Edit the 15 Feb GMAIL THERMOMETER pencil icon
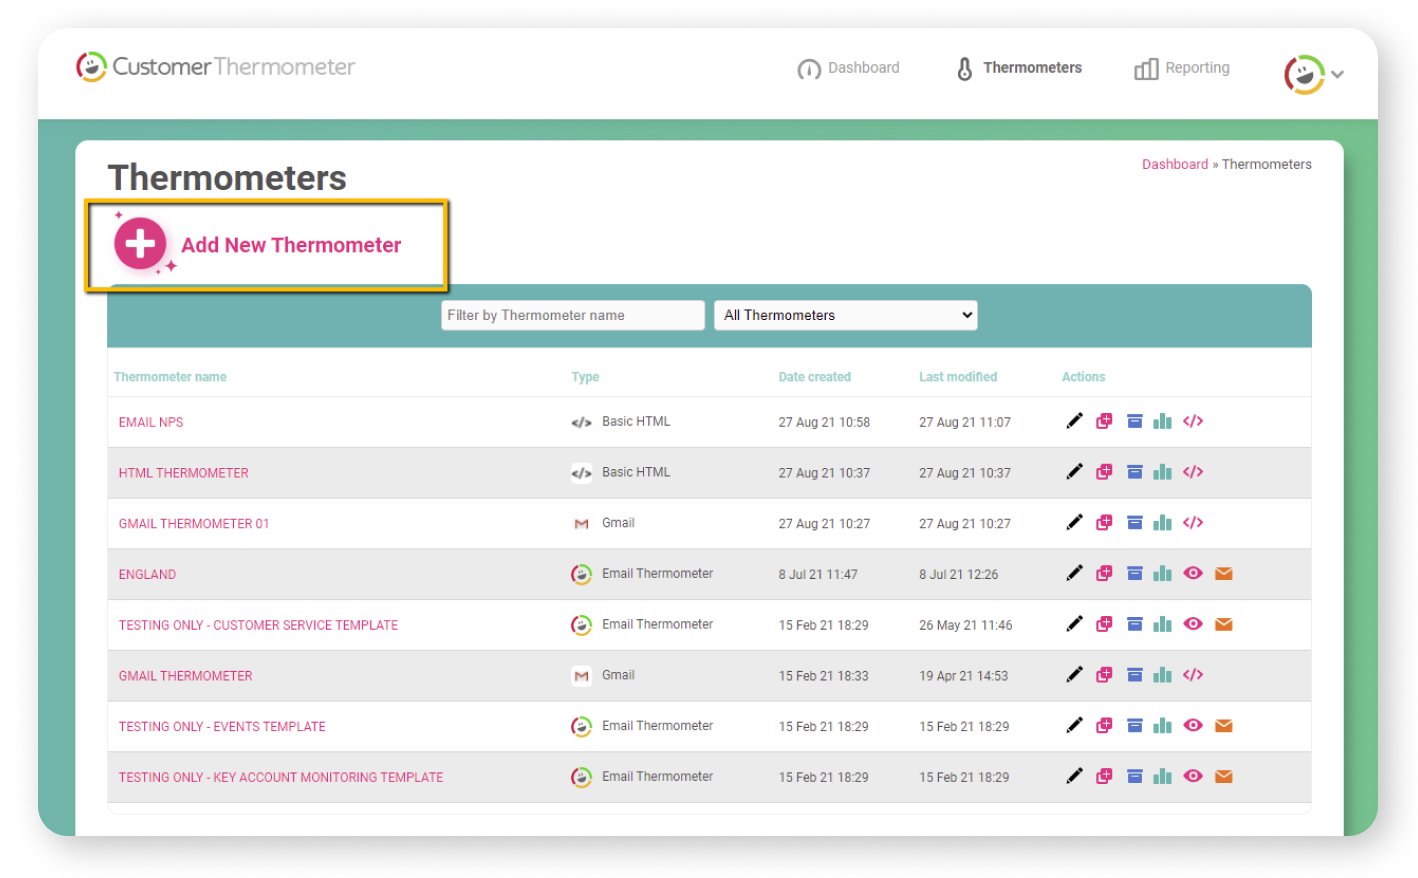The height and width of the screenshot is (878, 1418). pyautogui.click(x=1074, y=675)
